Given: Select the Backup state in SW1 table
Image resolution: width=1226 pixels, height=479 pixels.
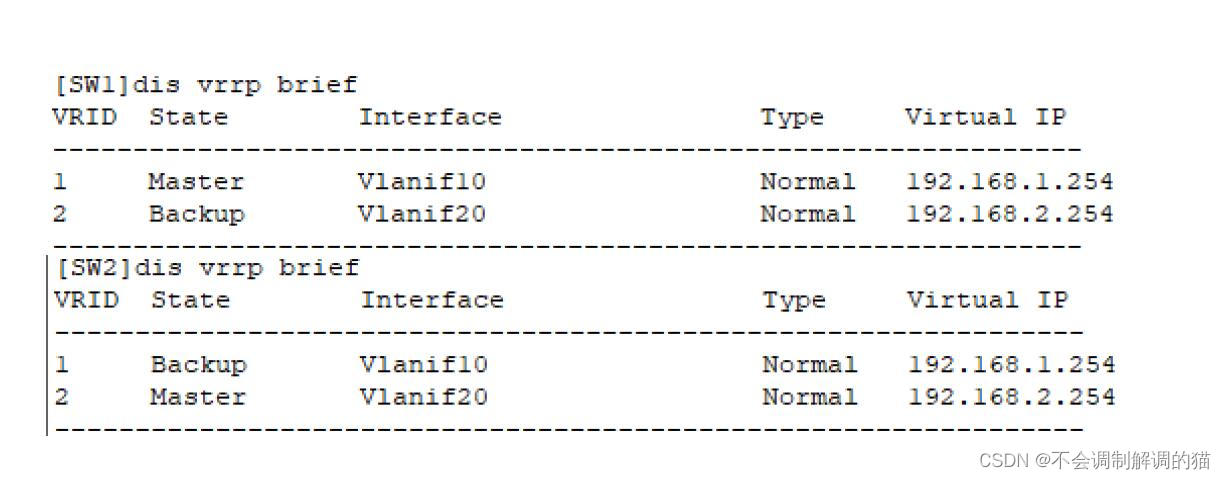Looking at the screenshot, I should [196, 214].
